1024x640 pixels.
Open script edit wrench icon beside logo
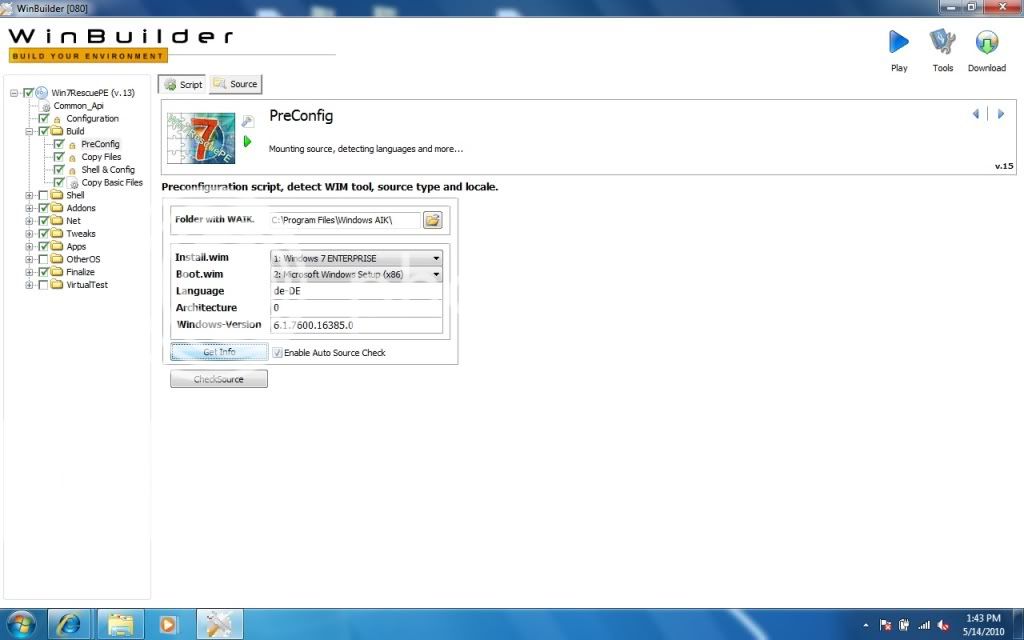pyautogui.click(x=248, y=121)
